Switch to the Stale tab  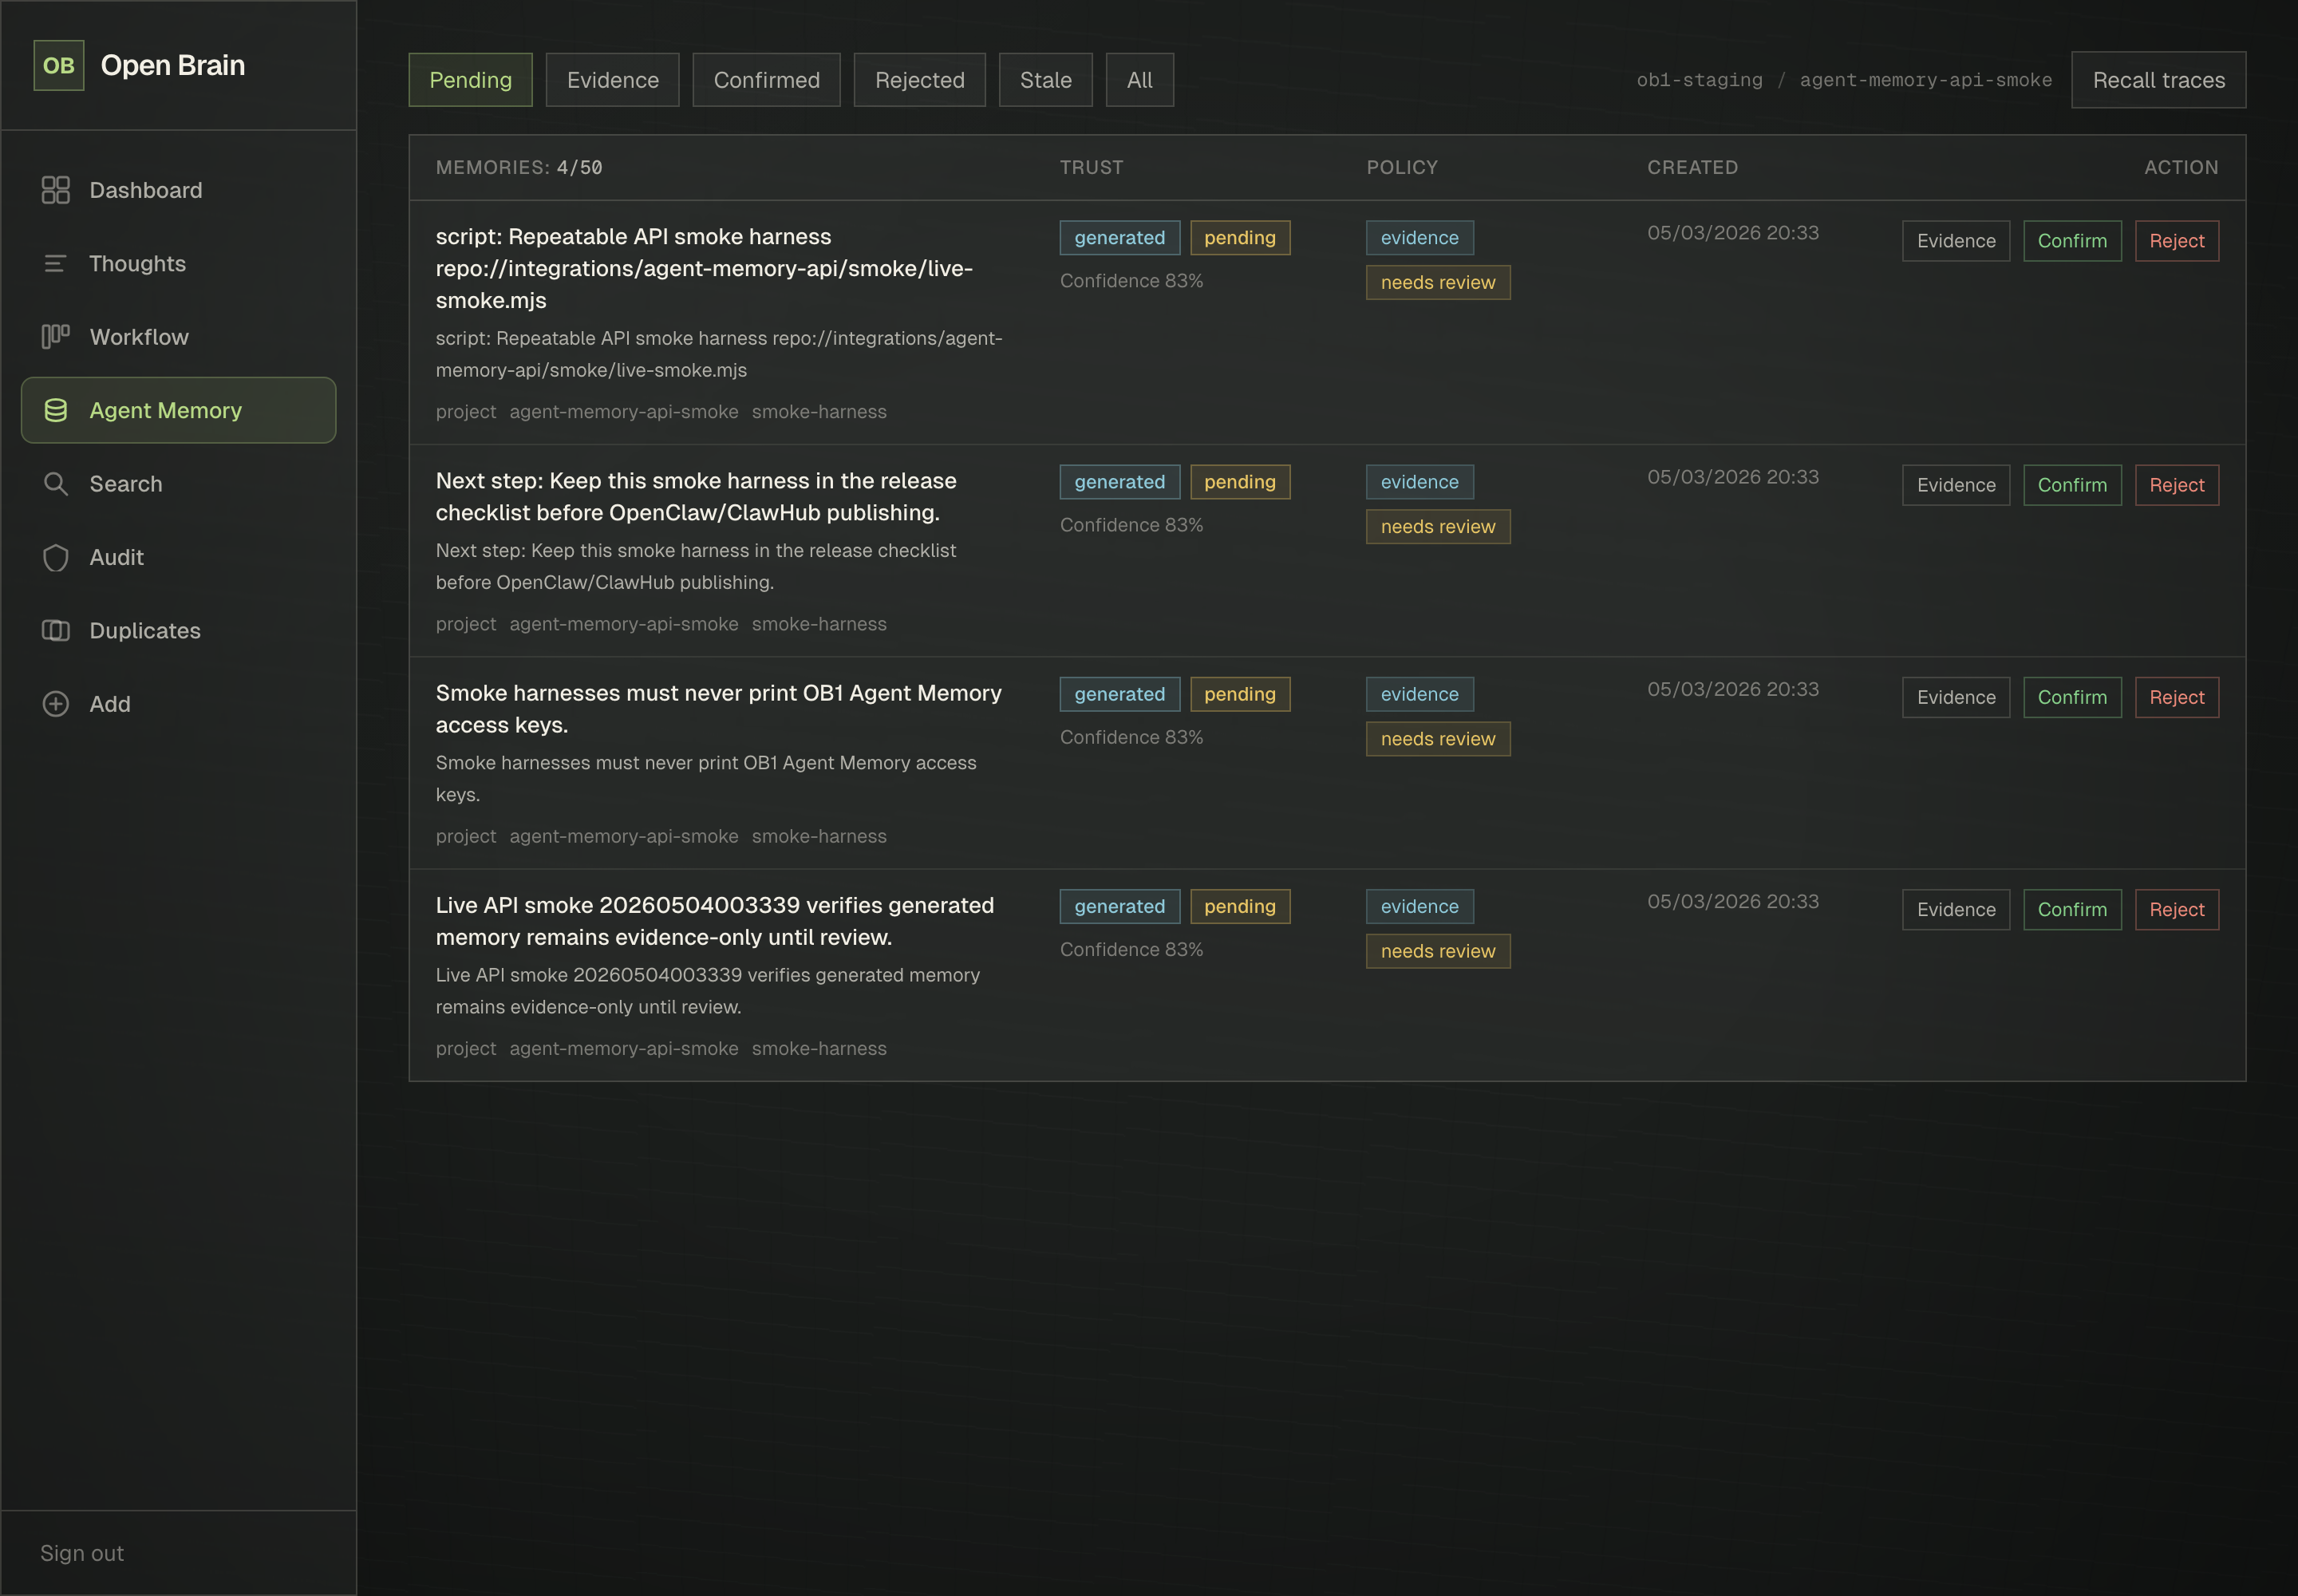(1045, 80)
